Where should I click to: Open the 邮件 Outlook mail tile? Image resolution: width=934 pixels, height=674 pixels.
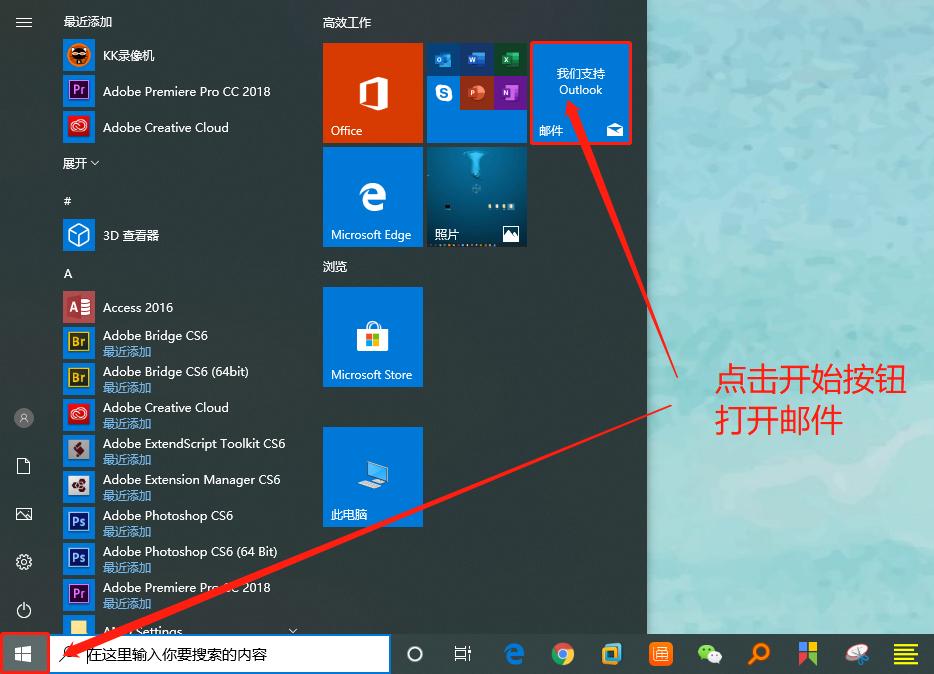[x=580, y=92]
